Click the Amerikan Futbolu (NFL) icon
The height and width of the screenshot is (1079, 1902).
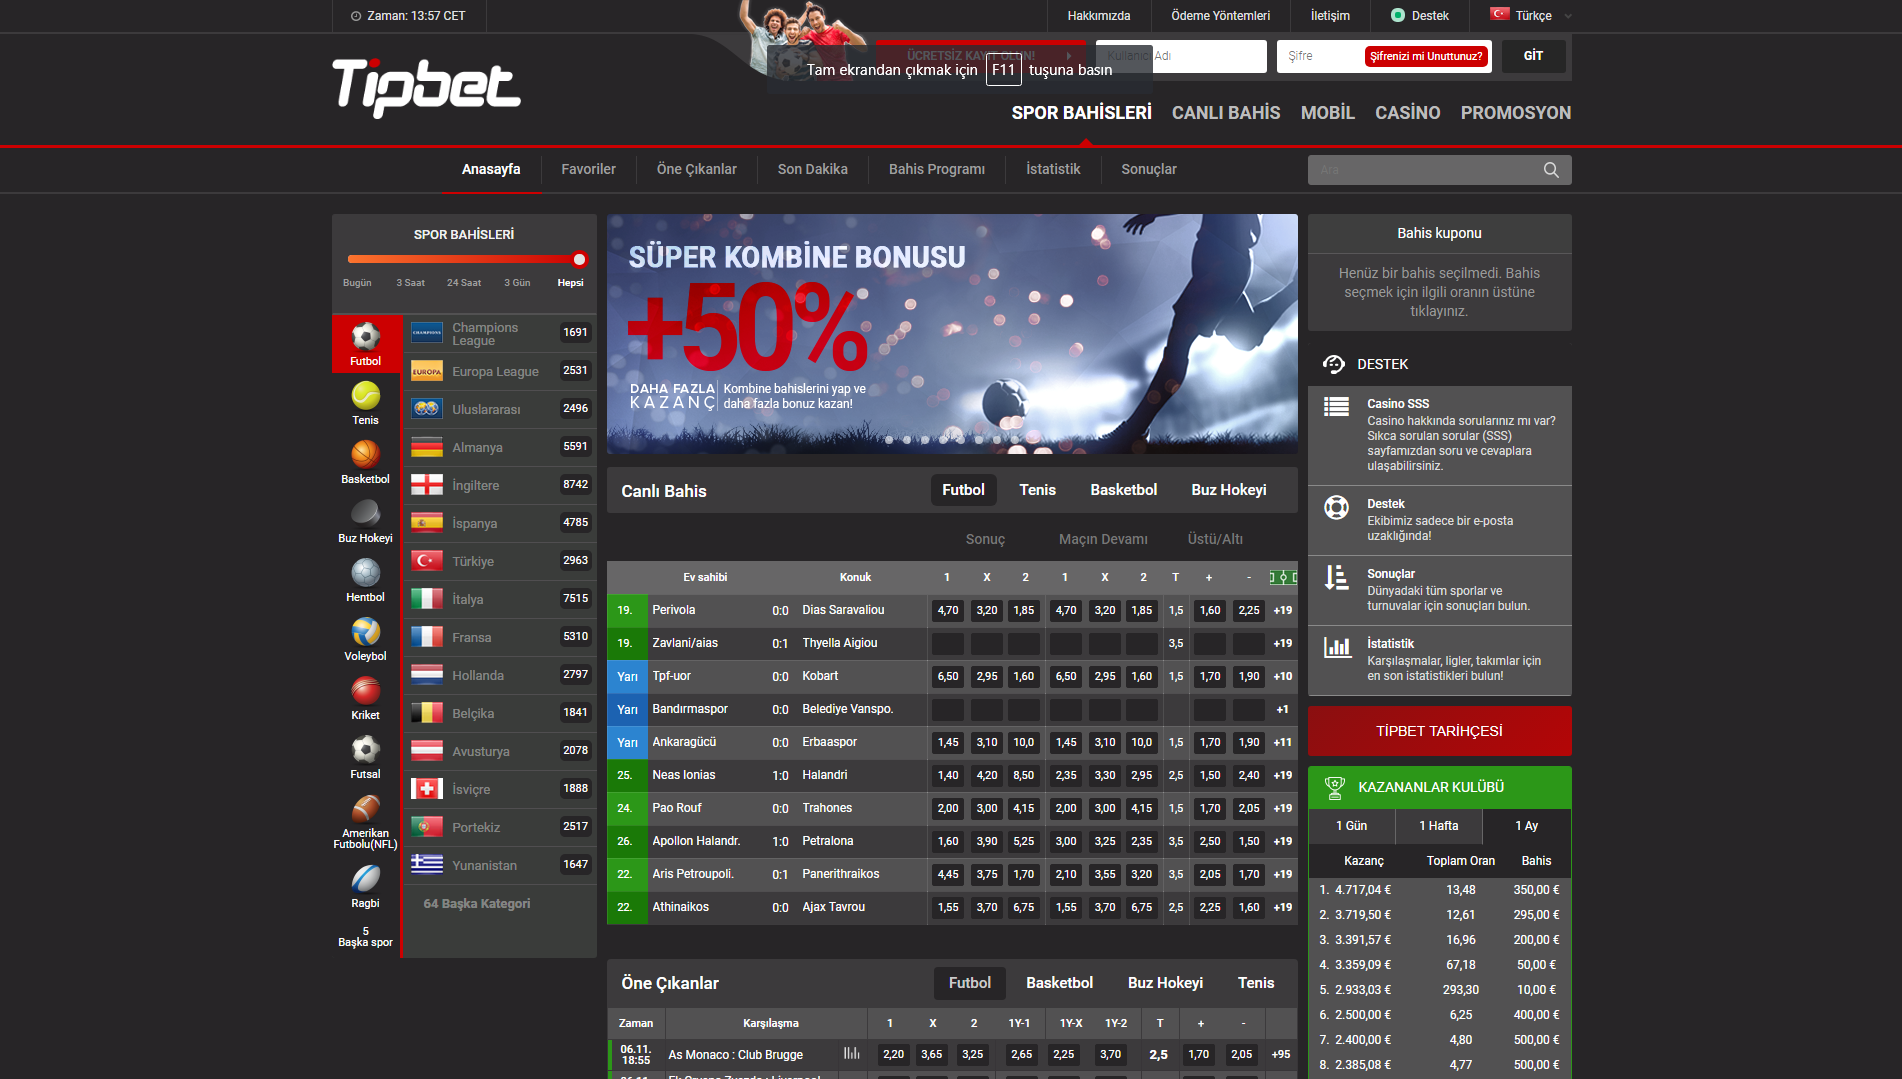point(365,810)
